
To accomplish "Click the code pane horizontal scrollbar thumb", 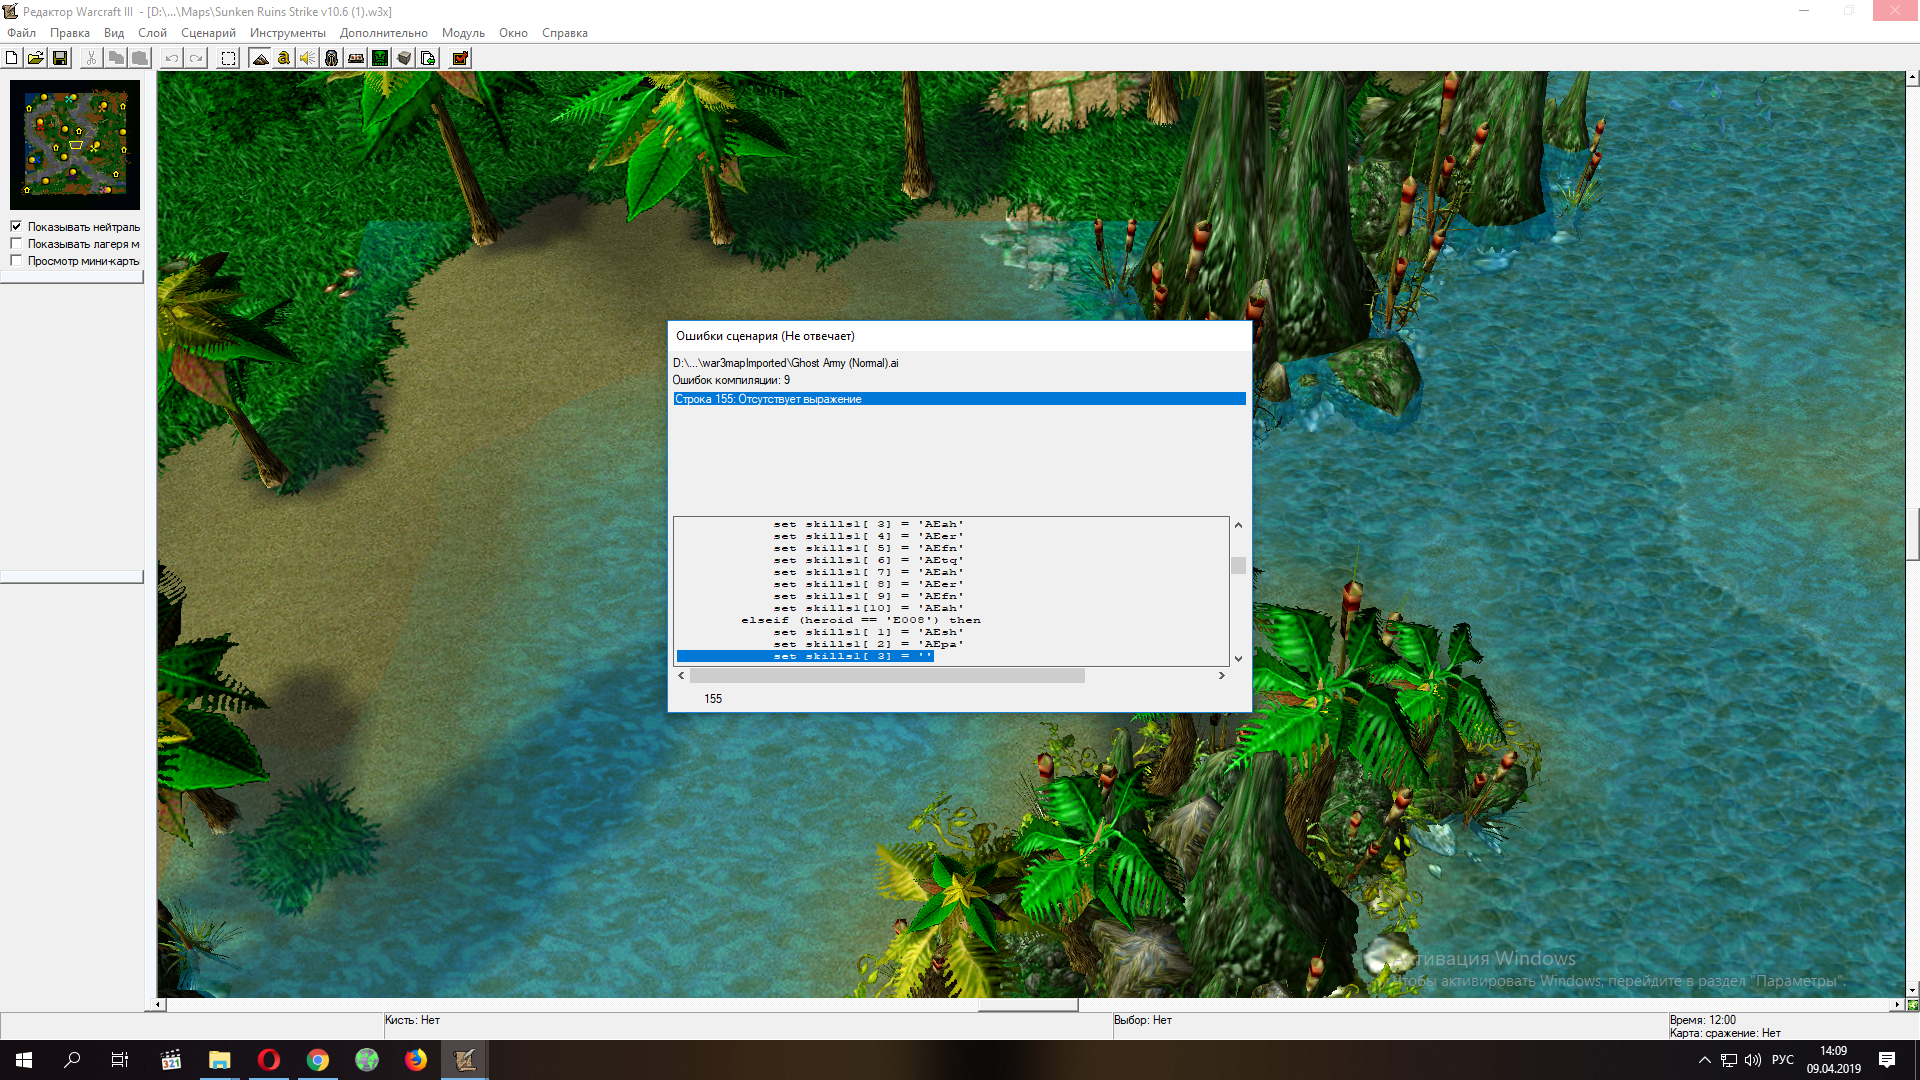I will [887, 676].
